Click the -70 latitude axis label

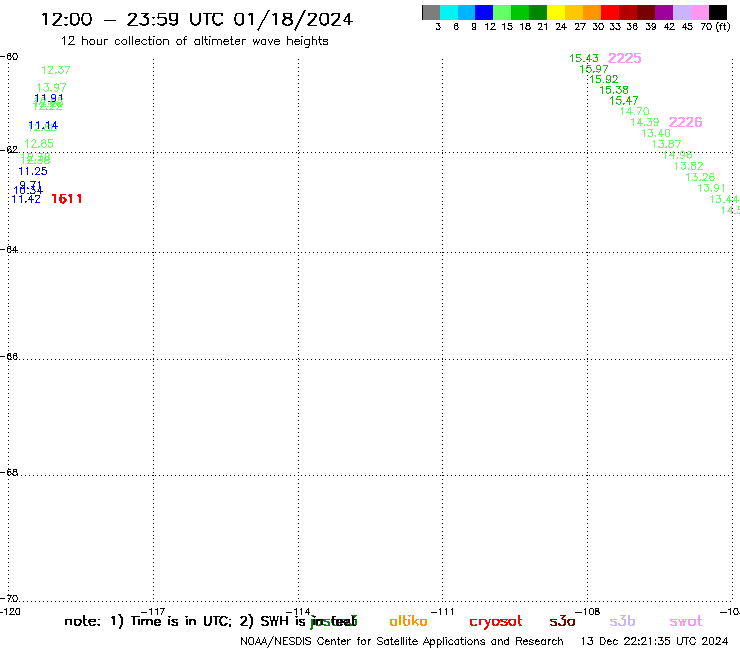pos(9,599)
